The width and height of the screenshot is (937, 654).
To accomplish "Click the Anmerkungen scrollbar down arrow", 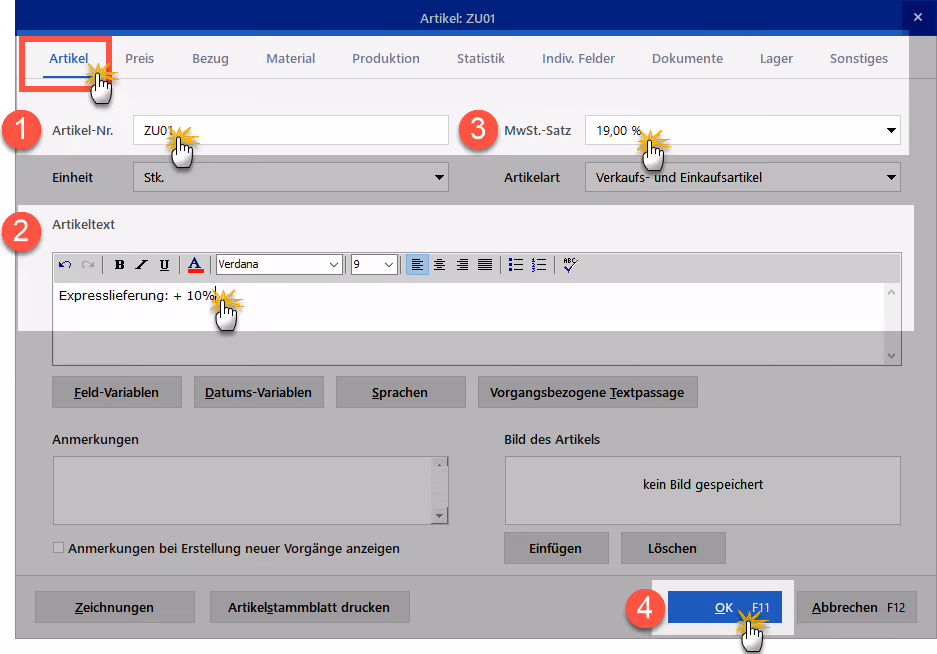I will click(439, 516).
